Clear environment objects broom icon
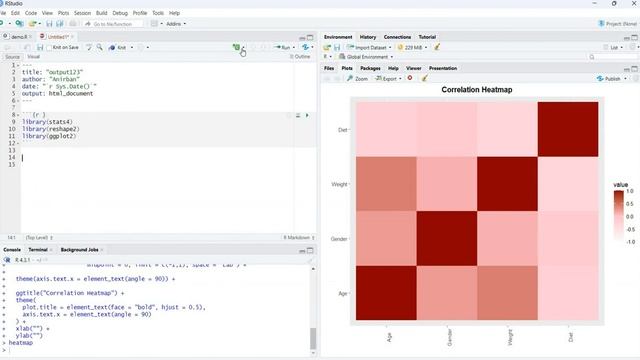 tap(437, 47)
